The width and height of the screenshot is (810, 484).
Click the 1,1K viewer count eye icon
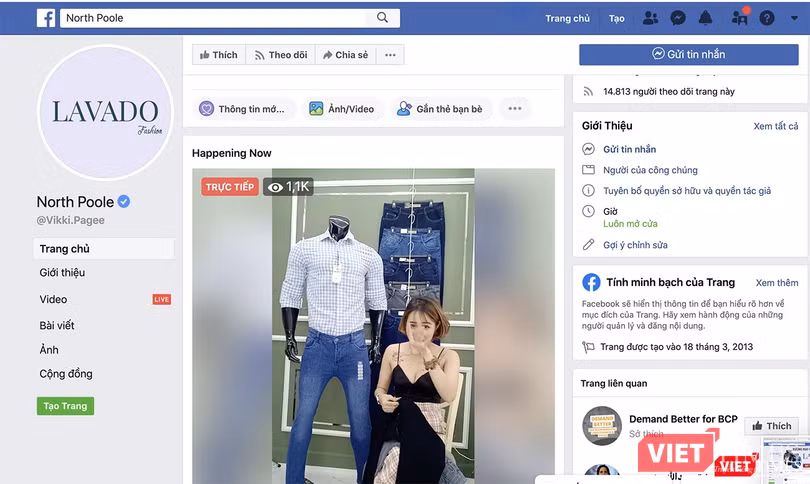[x=275, y=187]
